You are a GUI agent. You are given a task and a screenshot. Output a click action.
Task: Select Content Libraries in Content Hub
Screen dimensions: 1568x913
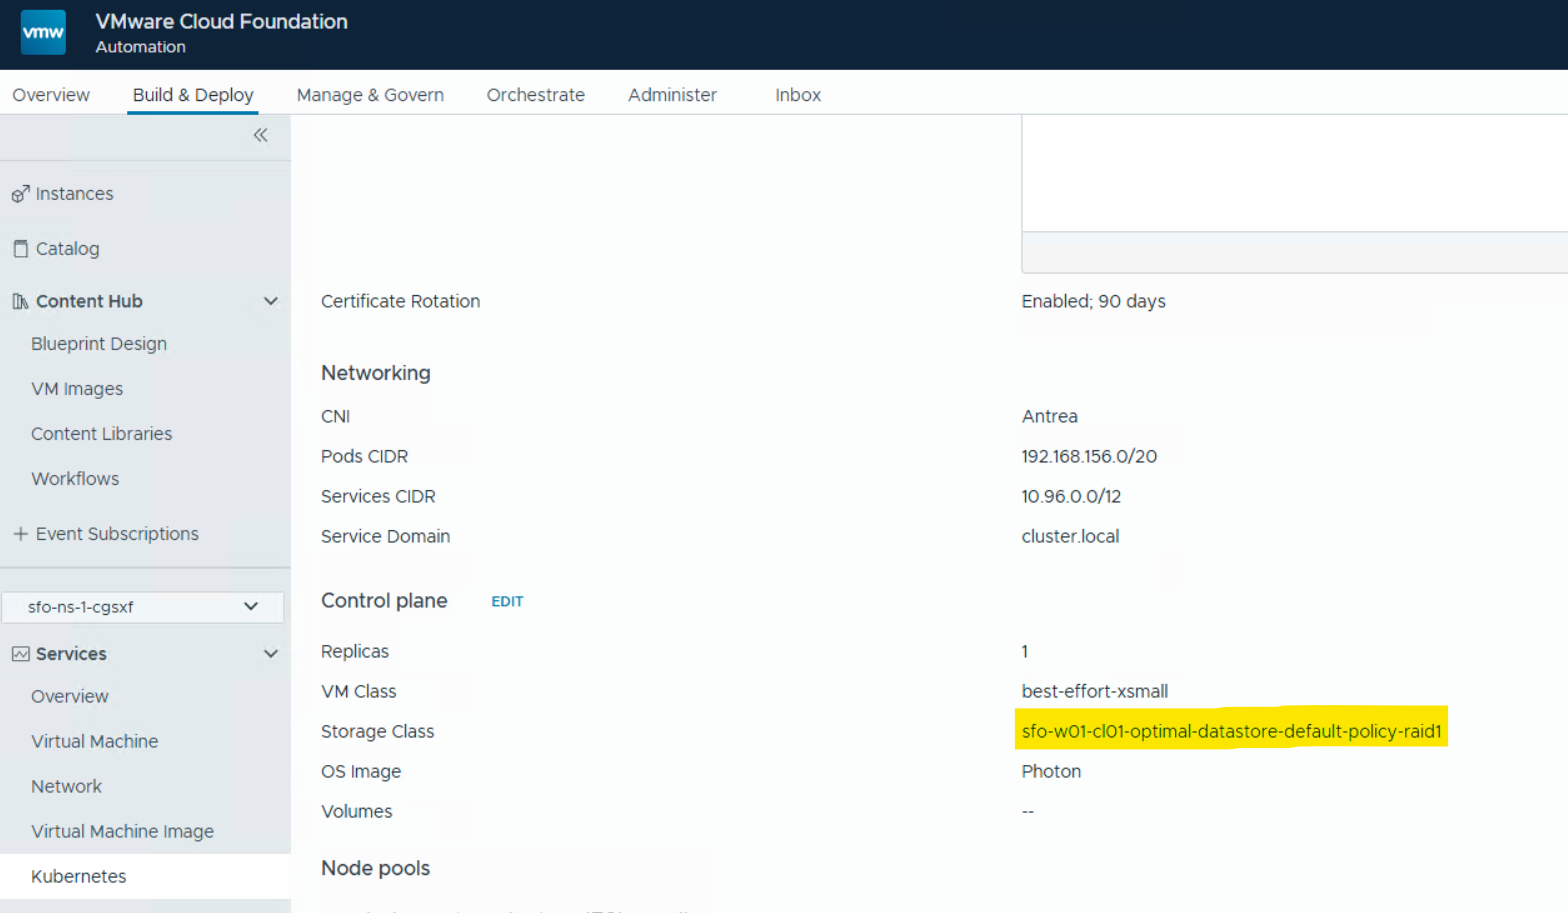coord(101,434)
